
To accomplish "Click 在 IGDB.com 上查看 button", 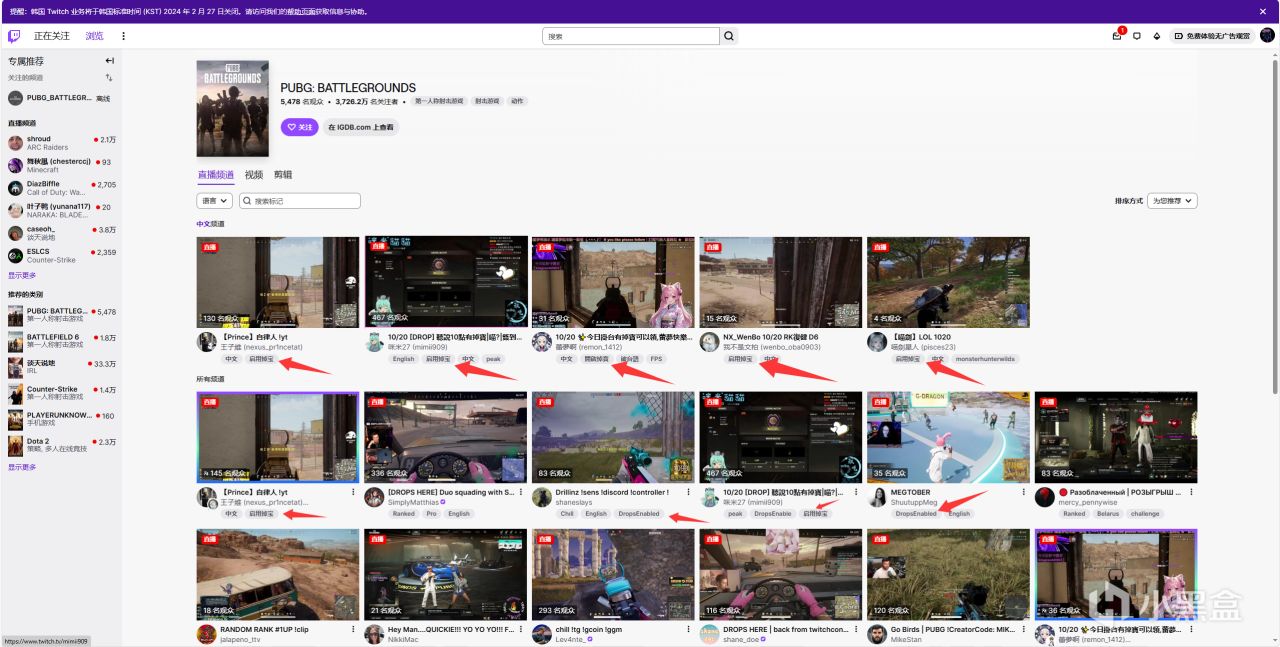I will [360, 127].
